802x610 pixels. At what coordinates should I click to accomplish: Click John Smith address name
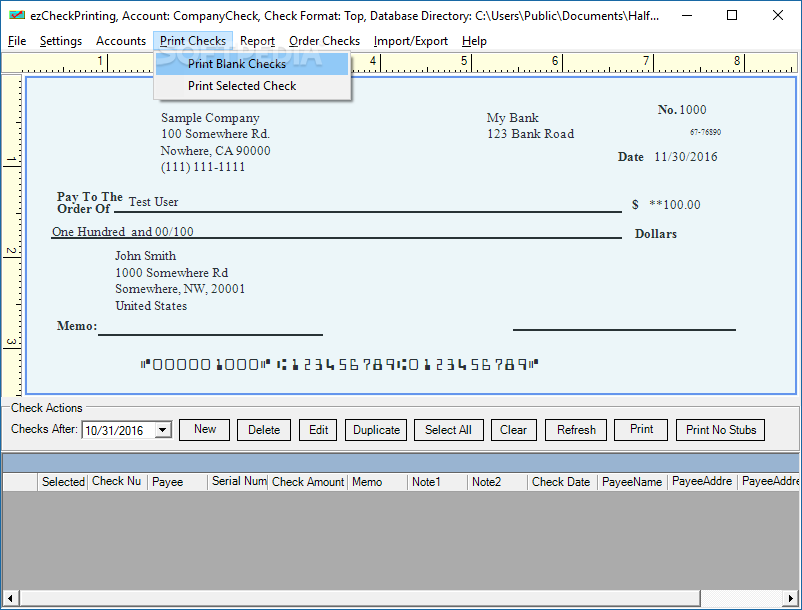[x=145, y=256]
